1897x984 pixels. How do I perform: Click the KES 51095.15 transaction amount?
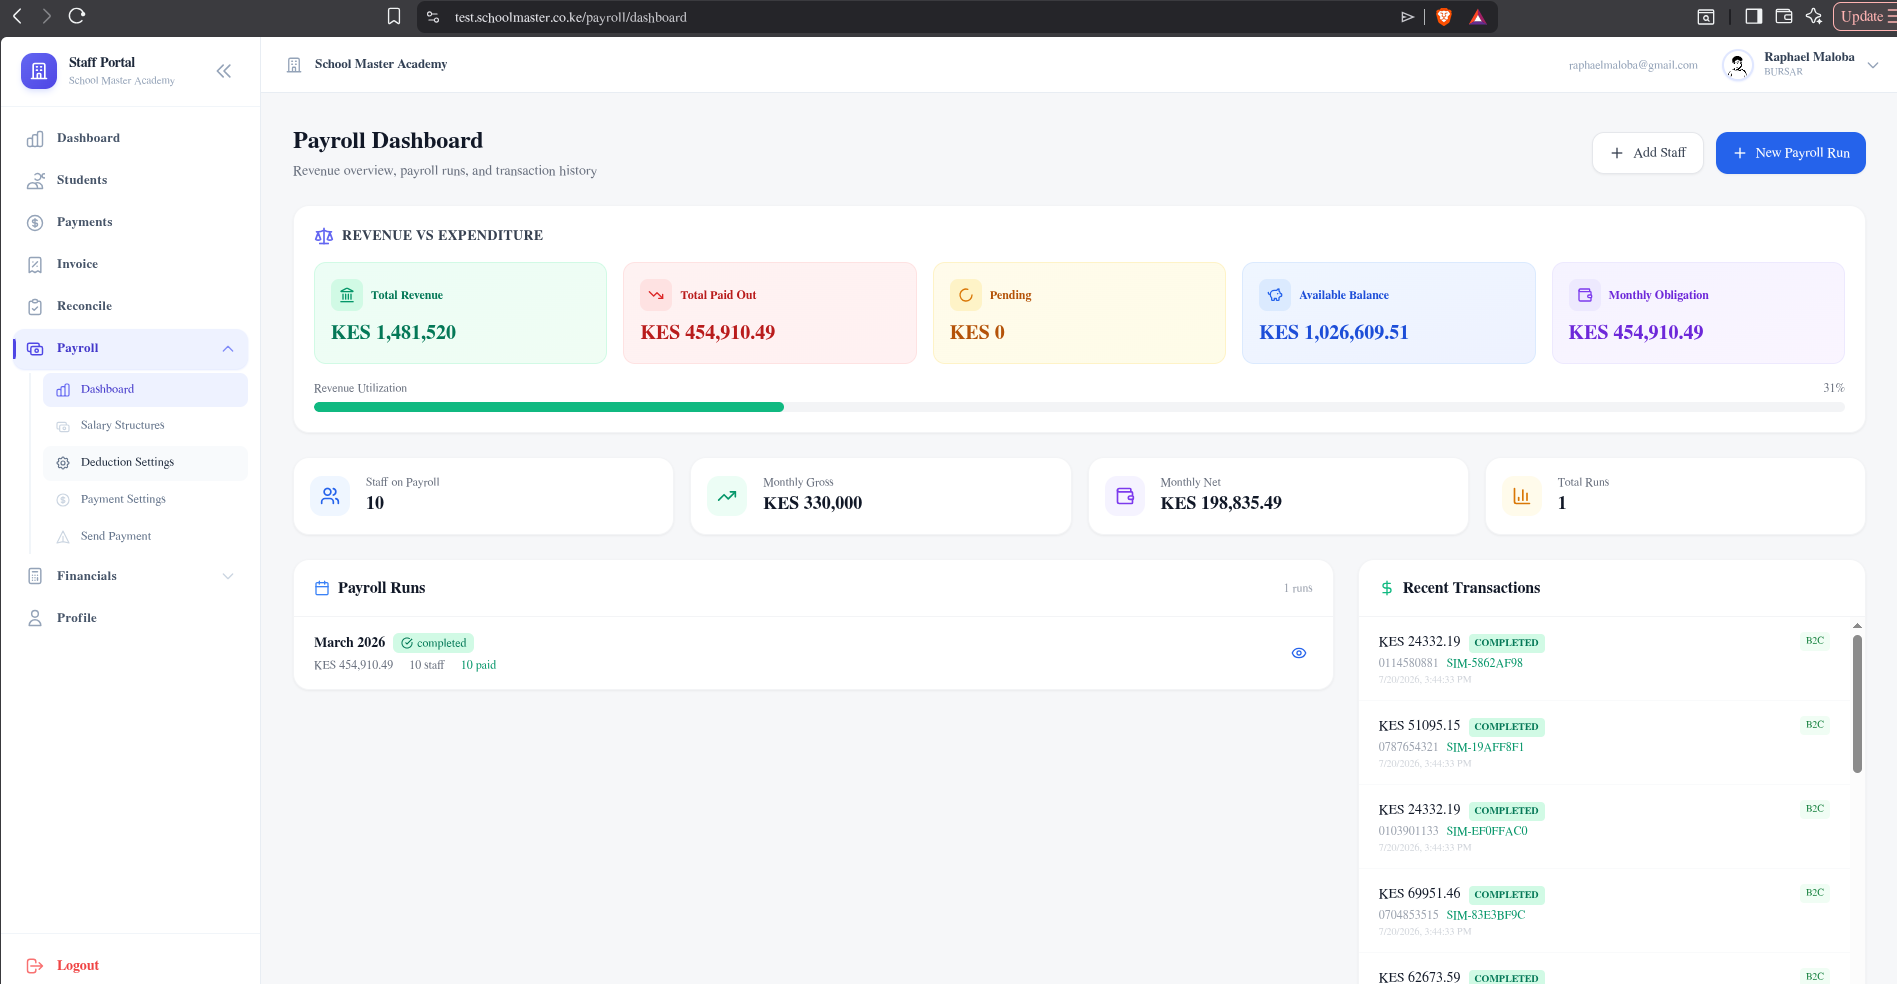[1419, 726]
